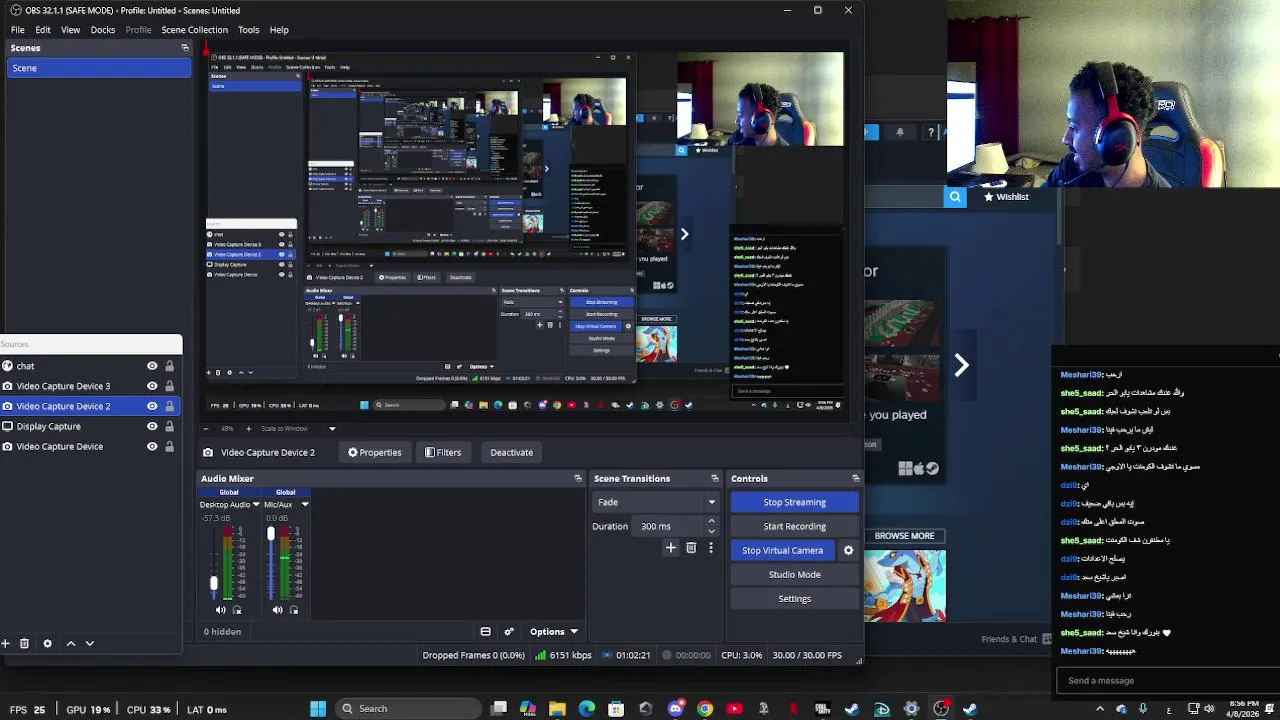This screenshot has height=720, width=1280.
Task: Adjust Mic/Aux volume slider
Action: [270, 535]
